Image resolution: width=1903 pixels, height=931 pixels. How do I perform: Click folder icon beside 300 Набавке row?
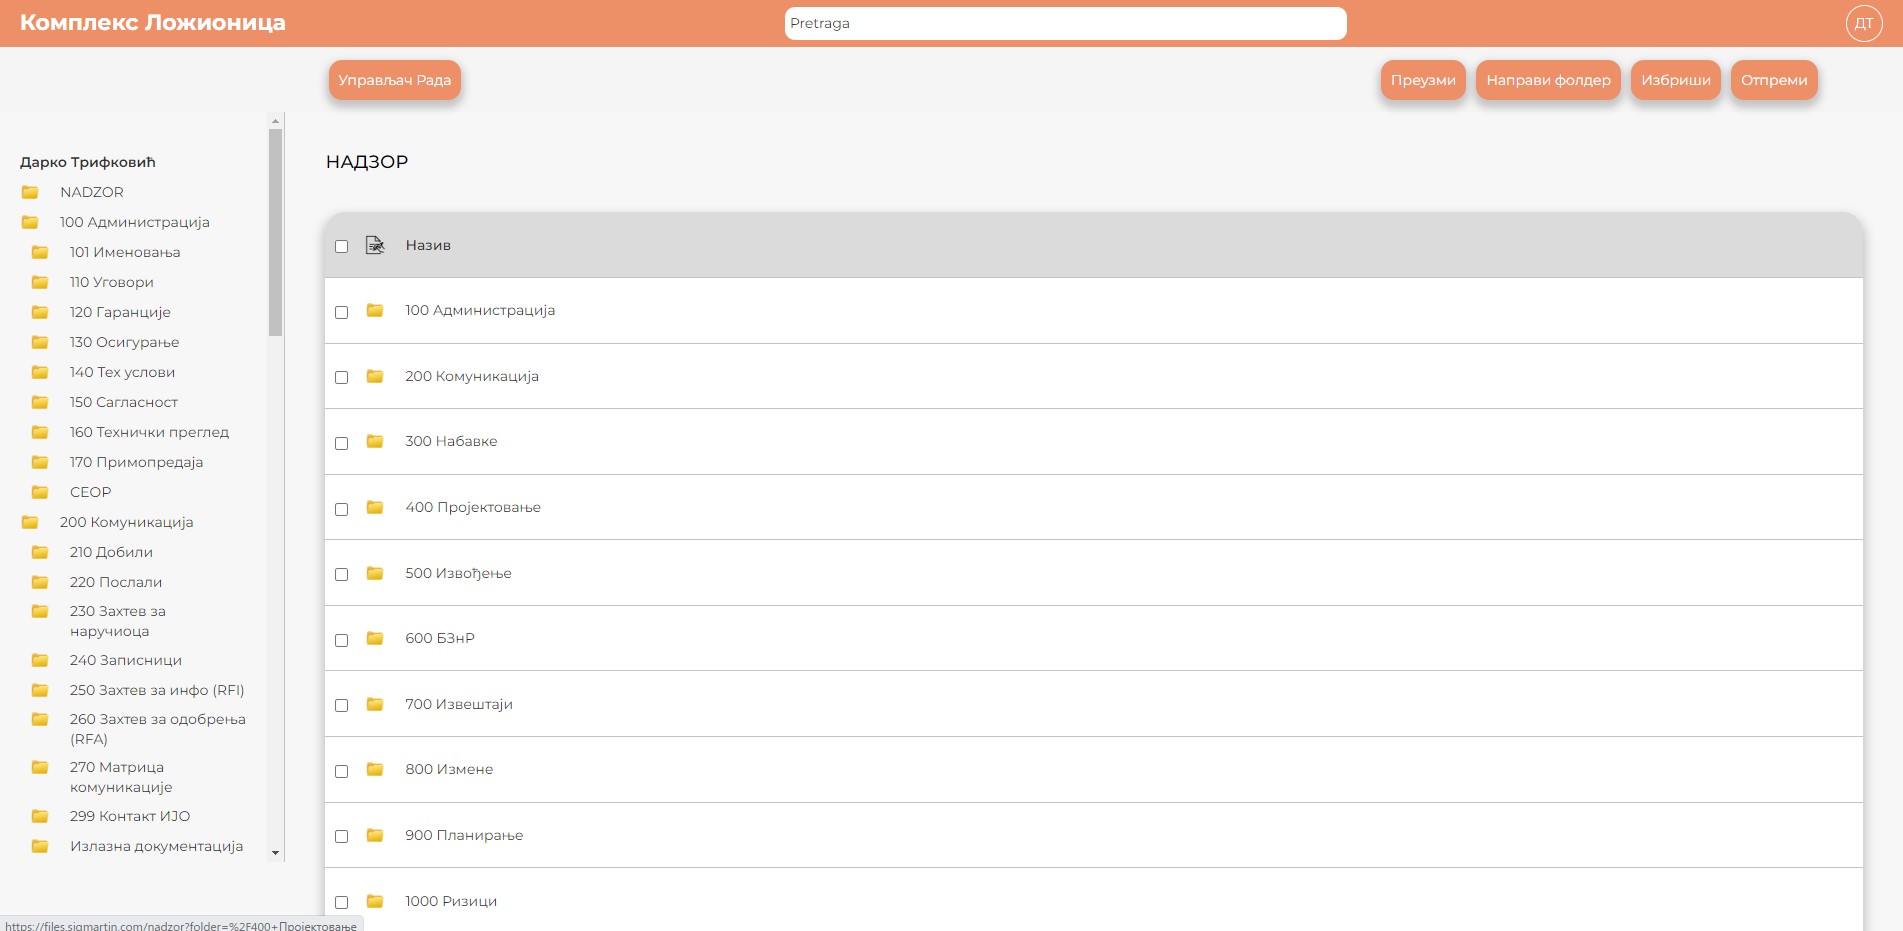point(375,442)
